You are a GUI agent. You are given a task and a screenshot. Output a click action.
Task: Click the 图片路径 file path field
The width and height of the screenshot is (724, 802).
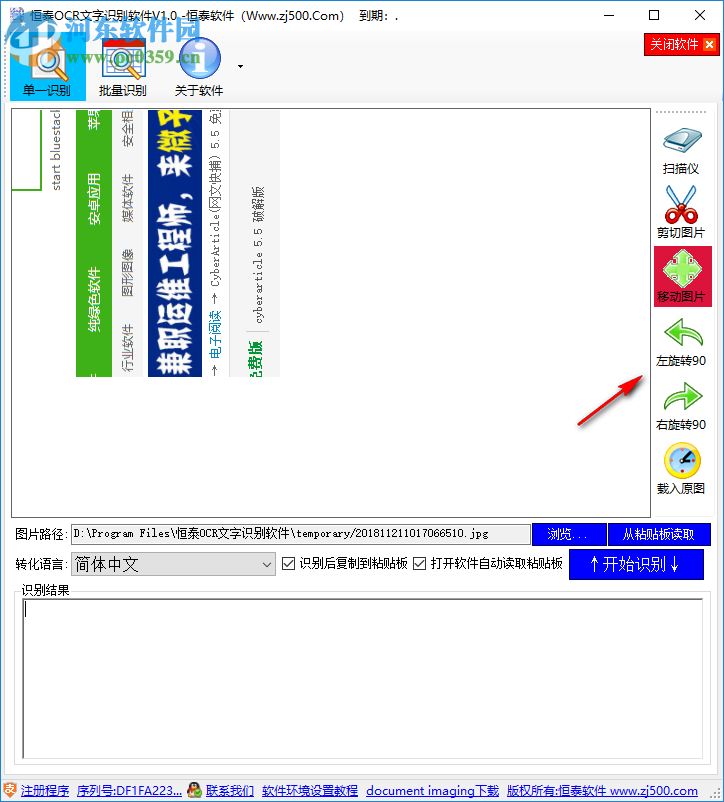point(300,534)
